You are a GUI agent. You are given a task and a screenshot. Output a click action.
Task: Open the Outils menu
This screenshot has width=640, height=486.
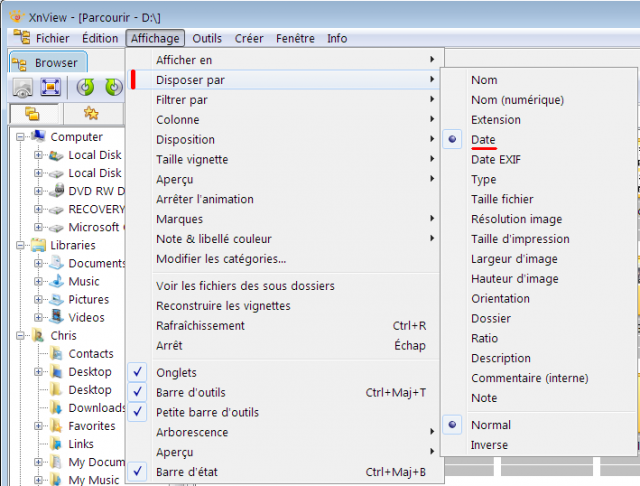[x=207, y=38]
